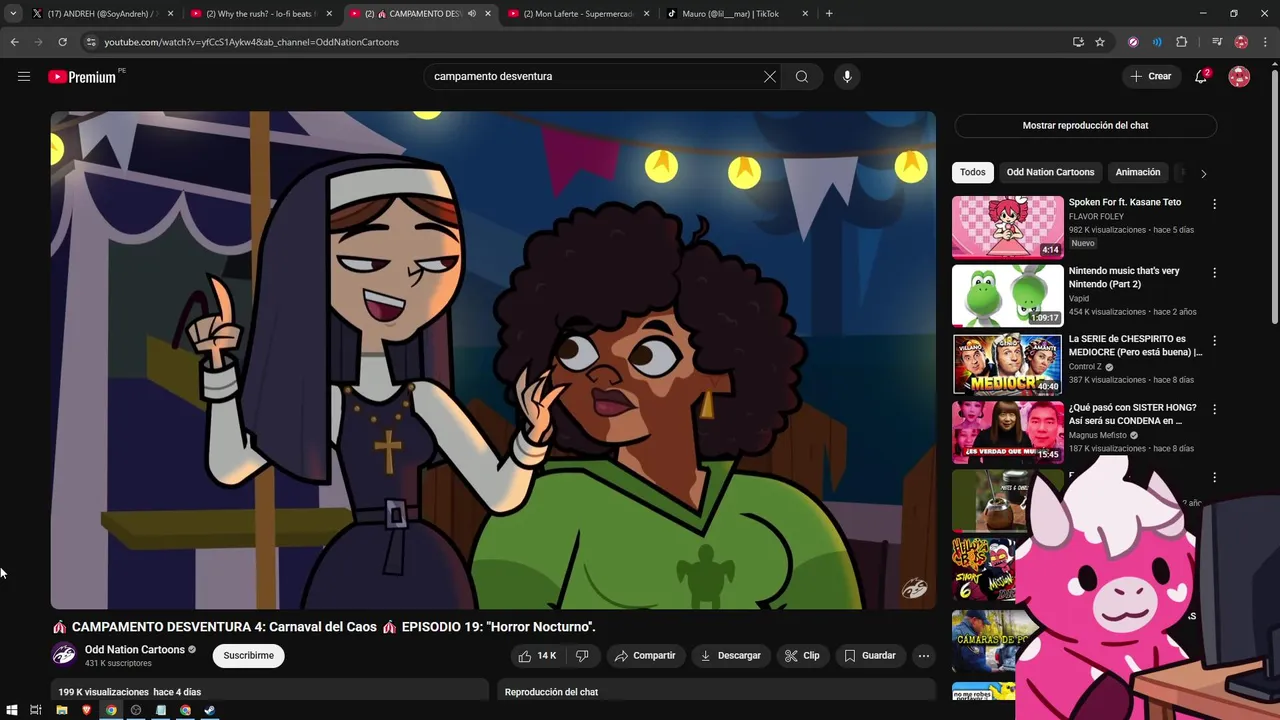The width and height of the screenshot is (1280, 720).
Task: Share video with the Compartir button
Action: [645, 656]
